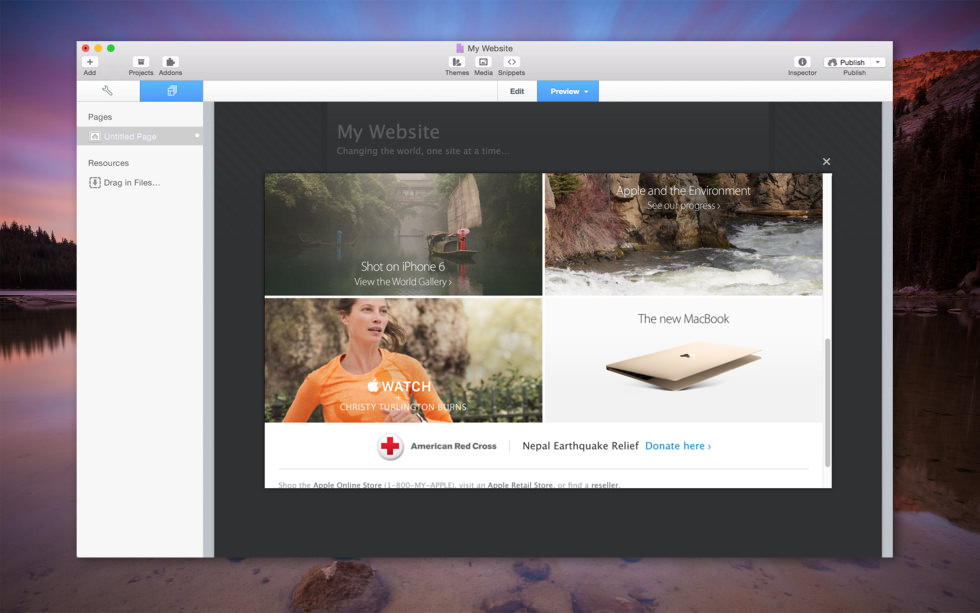Image resolution: width=980 pixels, height=613 pixels.
Task: Open Apple and the Environment tile
Action: point(683,234)
